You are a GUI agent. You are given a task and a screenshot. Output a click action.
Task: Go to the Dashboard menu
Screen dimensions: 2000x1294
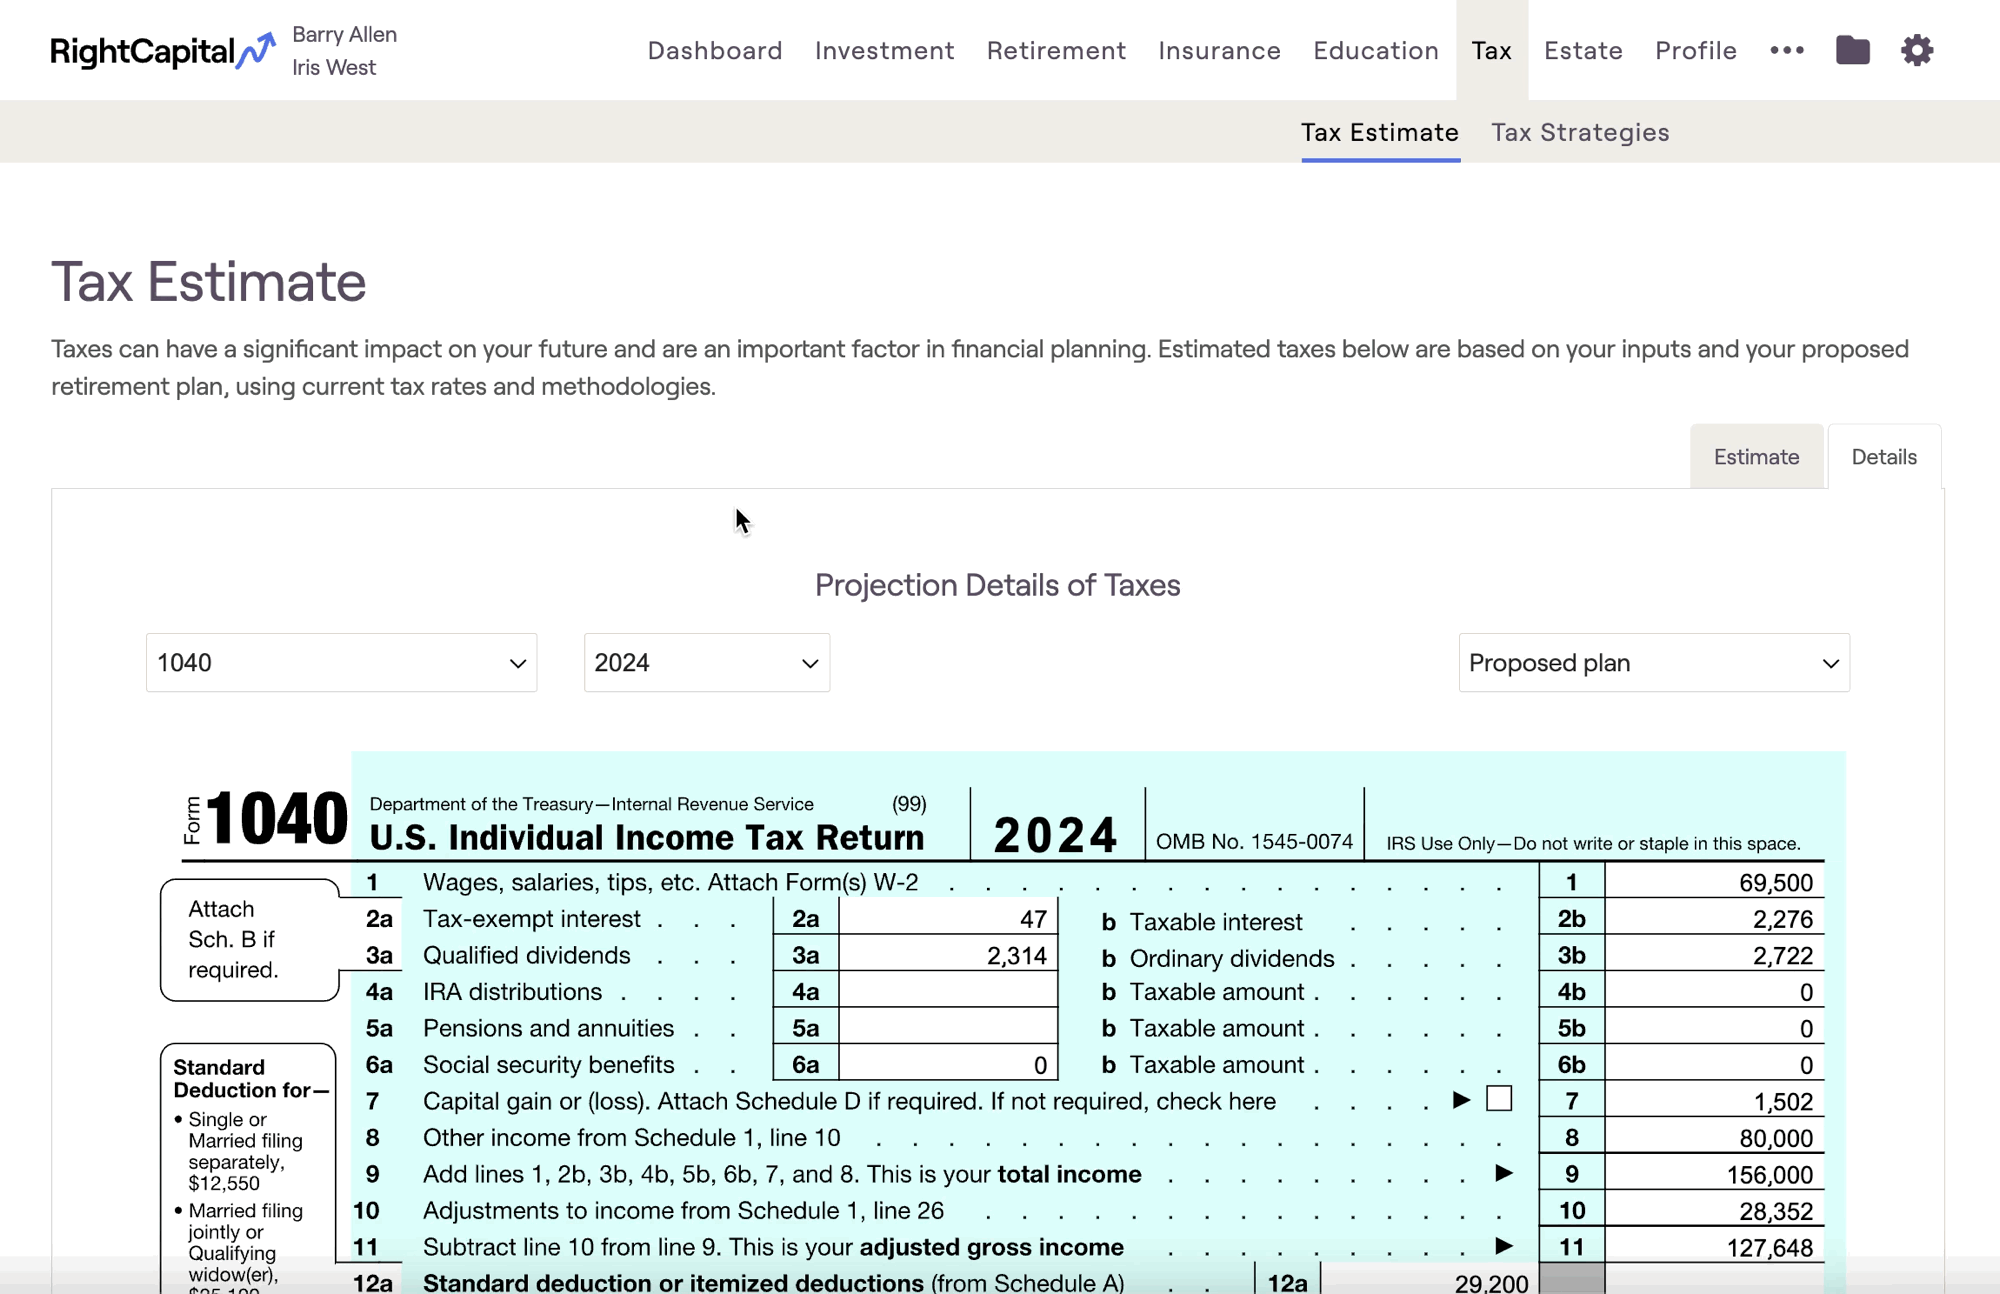[715, 50]
